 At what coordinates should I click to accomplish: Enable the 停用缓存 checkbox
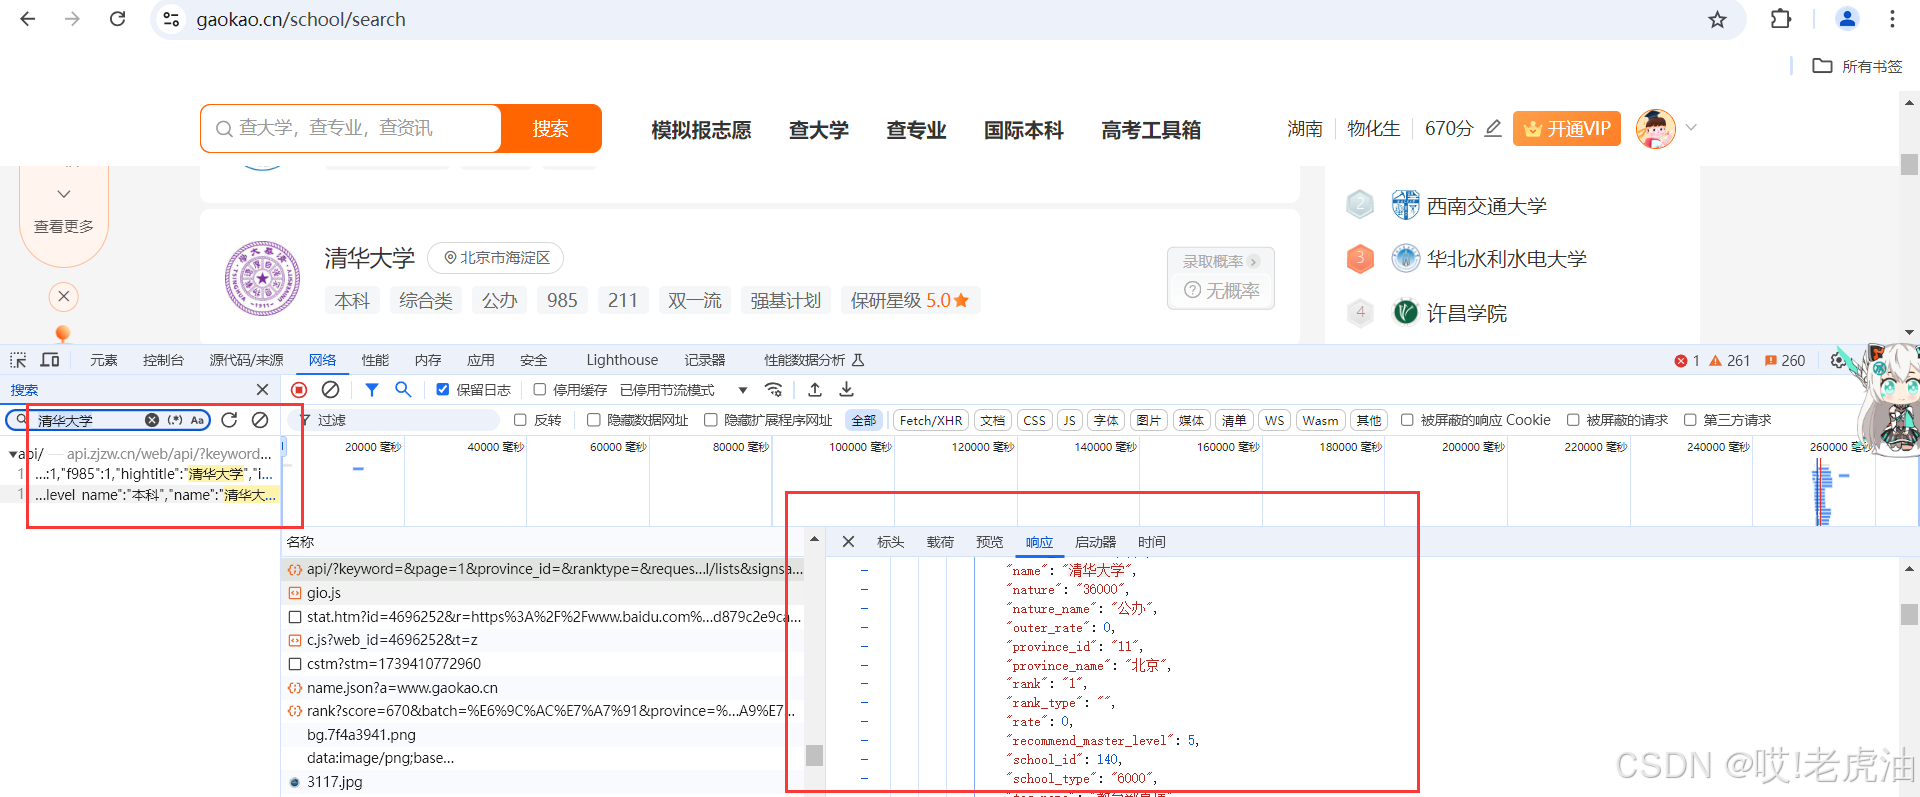540,390
